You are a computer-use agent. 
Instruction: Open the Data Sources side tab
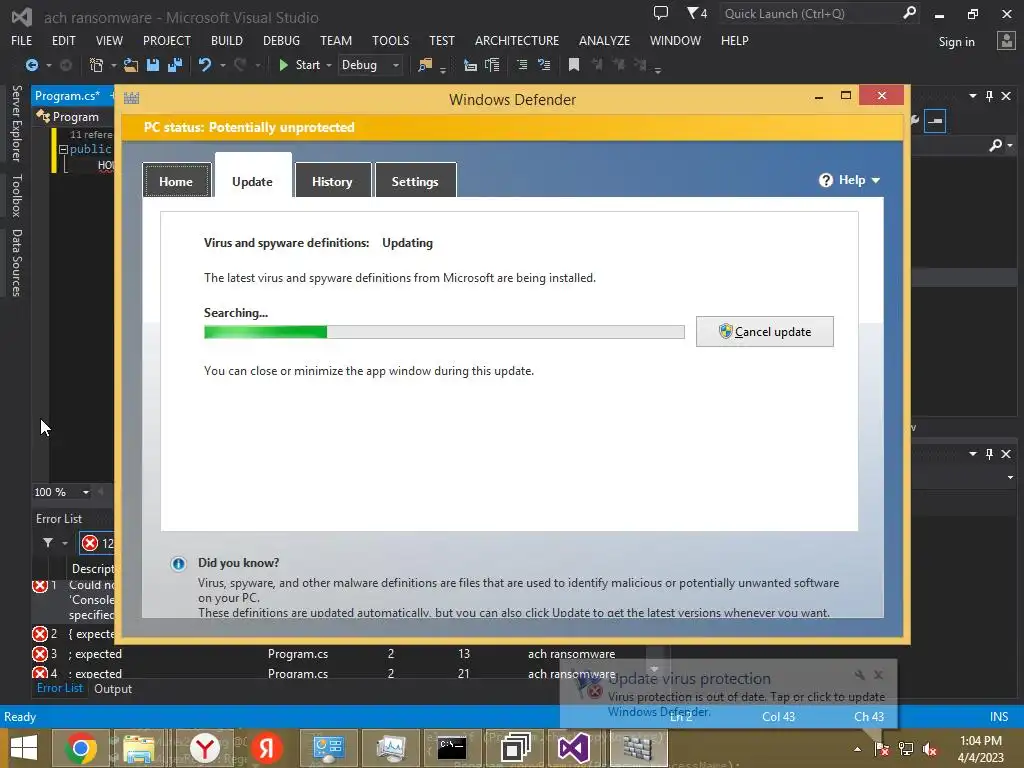(17, 263)
